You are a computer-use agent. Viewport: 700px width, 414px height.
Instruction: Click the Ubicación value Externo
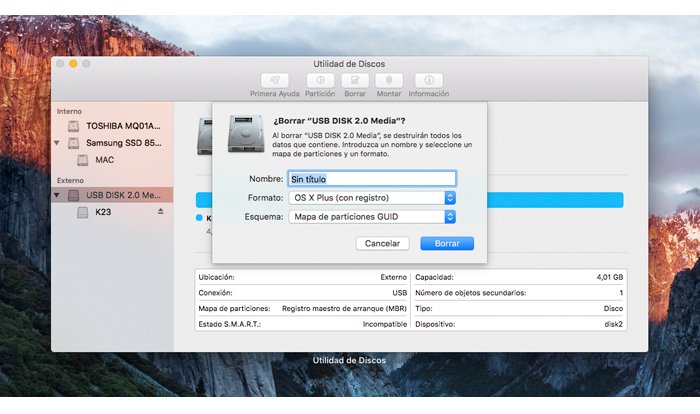393,277
